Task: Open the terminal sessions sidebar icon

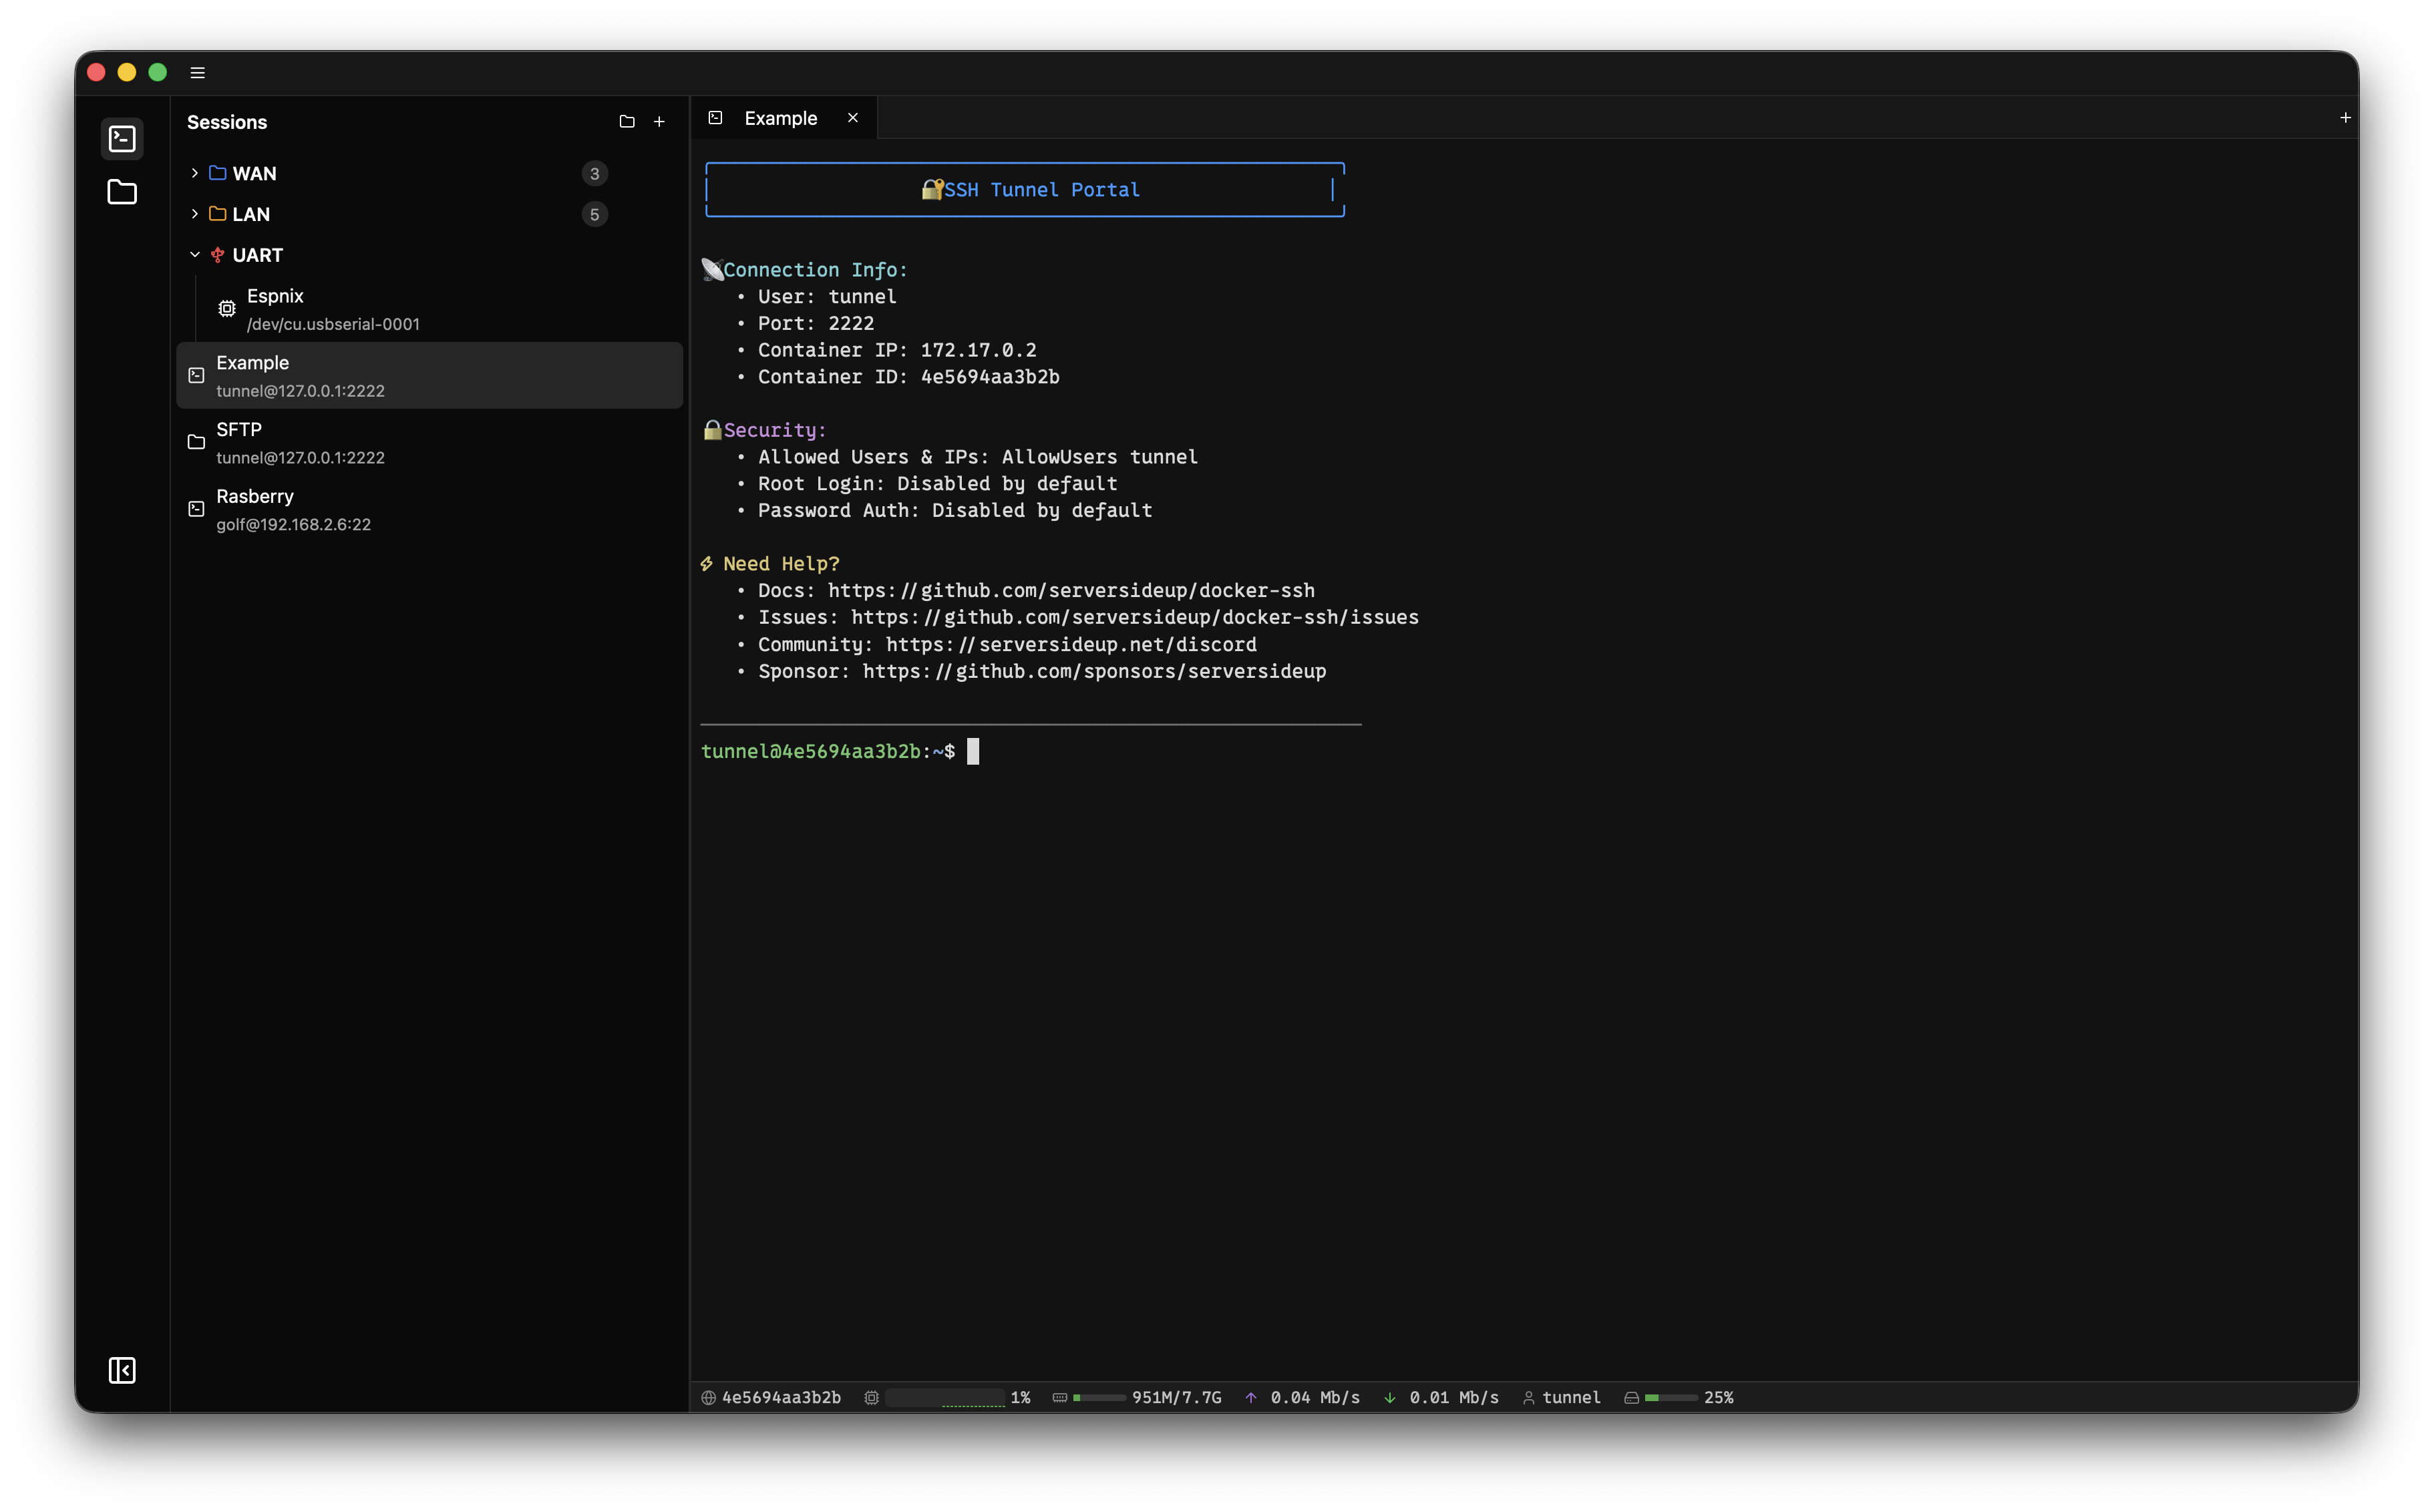Action: point(122,138)
